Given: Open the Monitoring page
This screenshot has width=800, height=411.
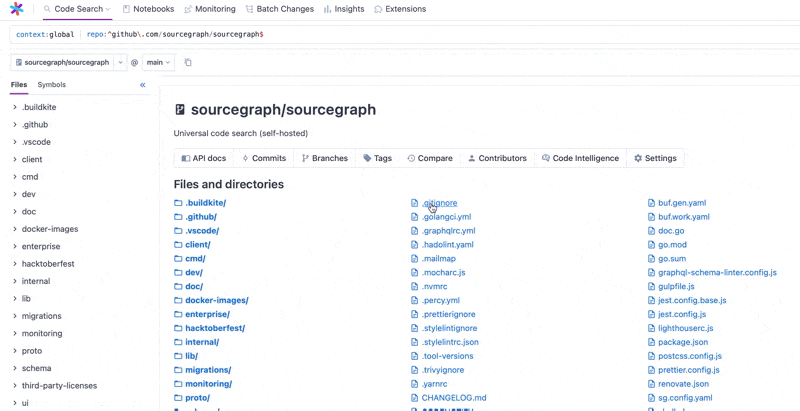Looking at the screenshot, I should 210,9.
